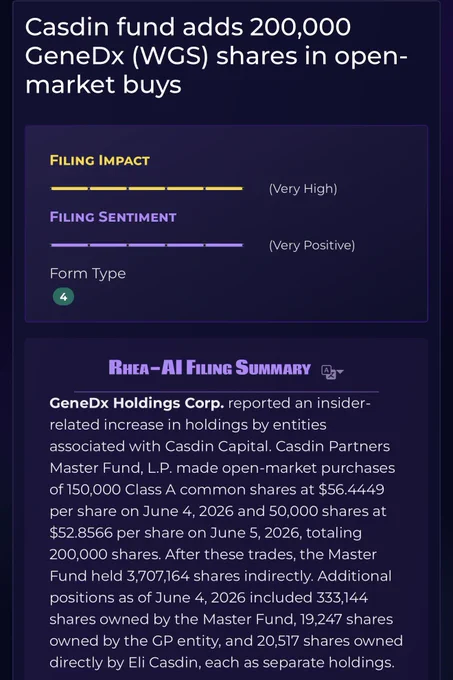
Task: Click the $56.4449 share price text
Action: [x=351, y=489]
